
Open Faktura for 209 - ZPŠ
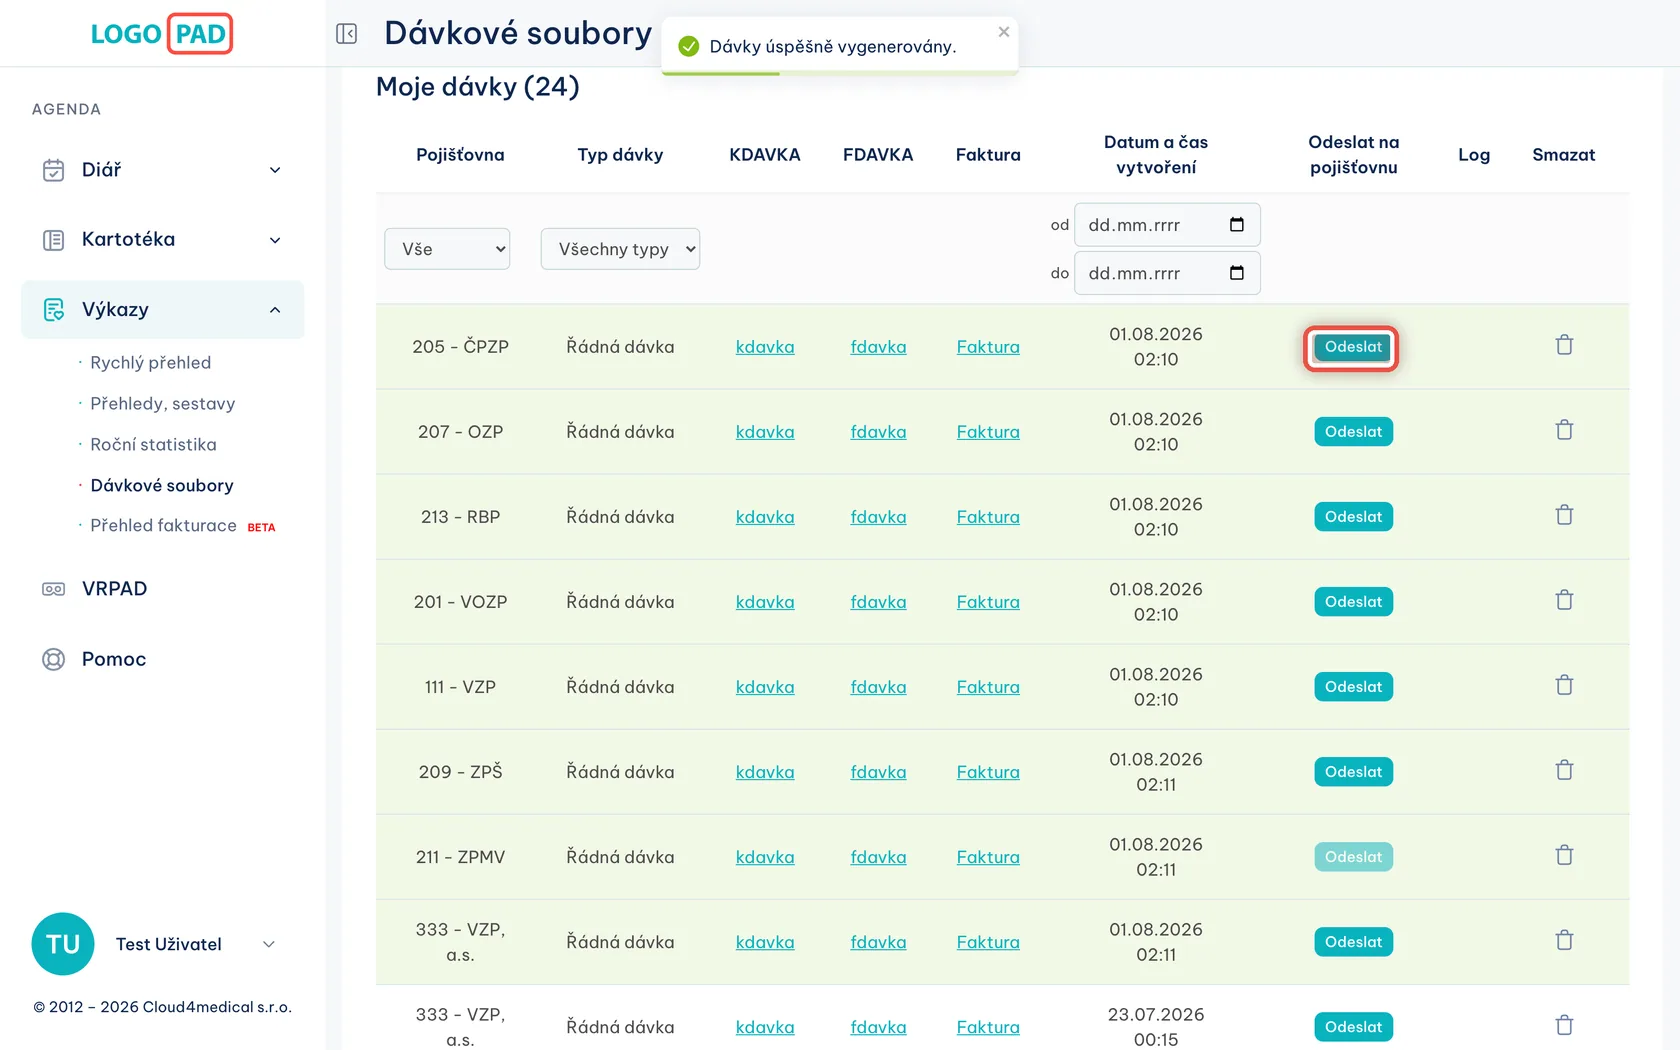(988, 772)
